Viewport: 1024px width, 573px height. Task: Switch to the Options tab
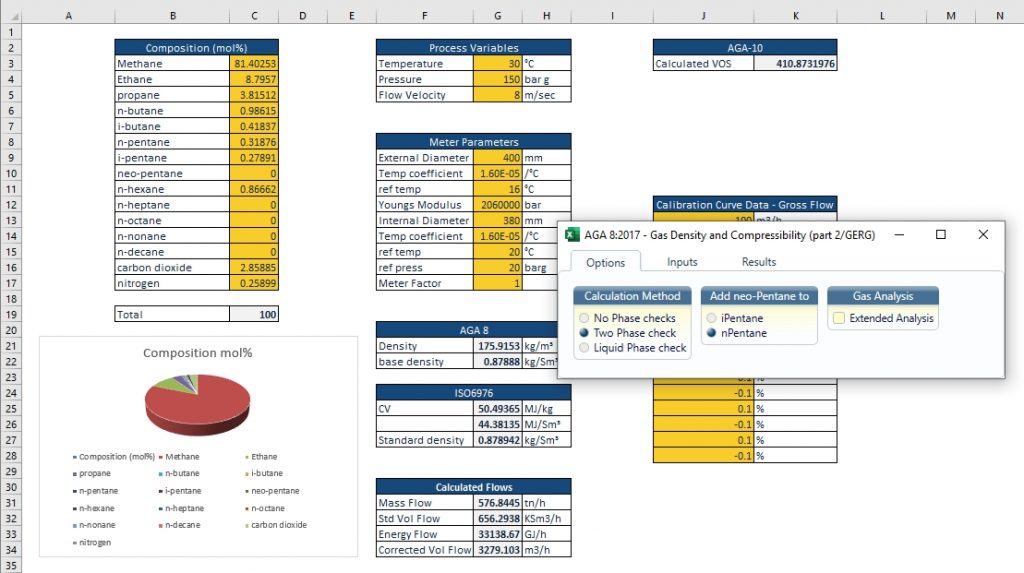[605, 262]
